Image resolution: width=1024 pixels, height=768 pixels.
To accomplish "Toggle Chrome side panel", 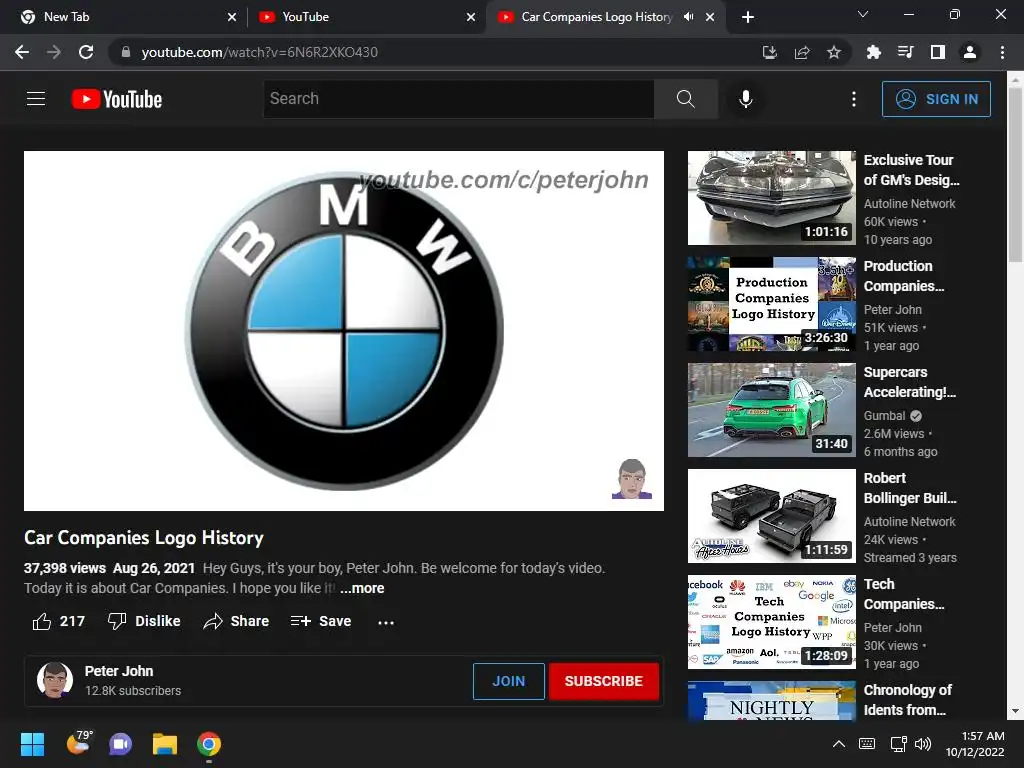I will coord(938,52).
